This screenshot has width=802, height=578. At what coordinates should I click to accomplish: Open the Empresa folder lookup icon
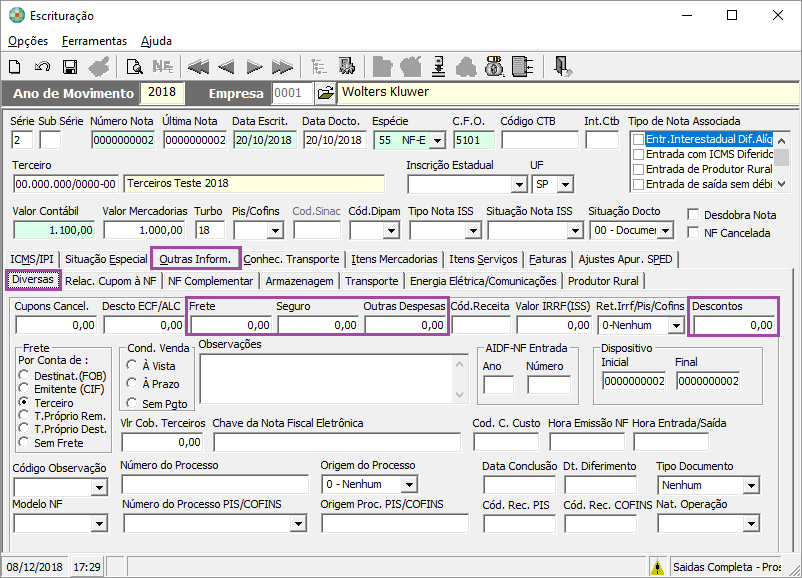click(x=325, y=93)
